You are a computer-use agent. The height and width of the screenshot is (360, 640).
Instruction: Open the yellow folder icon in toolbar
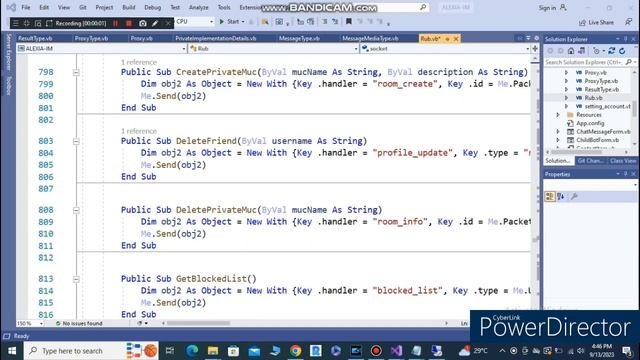point(265,22)
